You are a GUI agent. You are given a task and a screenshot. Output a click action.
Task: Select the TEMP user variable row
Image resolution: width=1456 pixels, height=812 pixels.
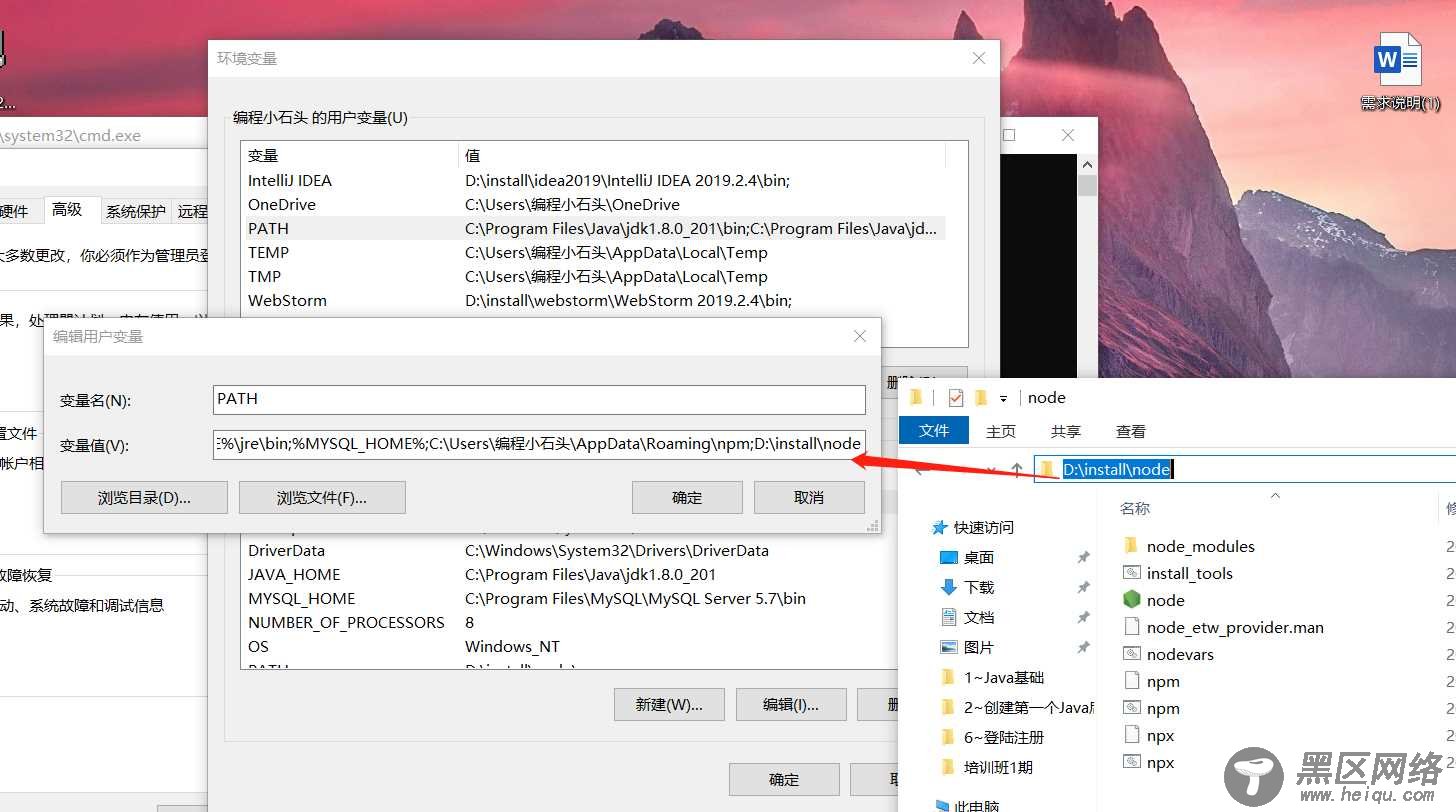594,252
